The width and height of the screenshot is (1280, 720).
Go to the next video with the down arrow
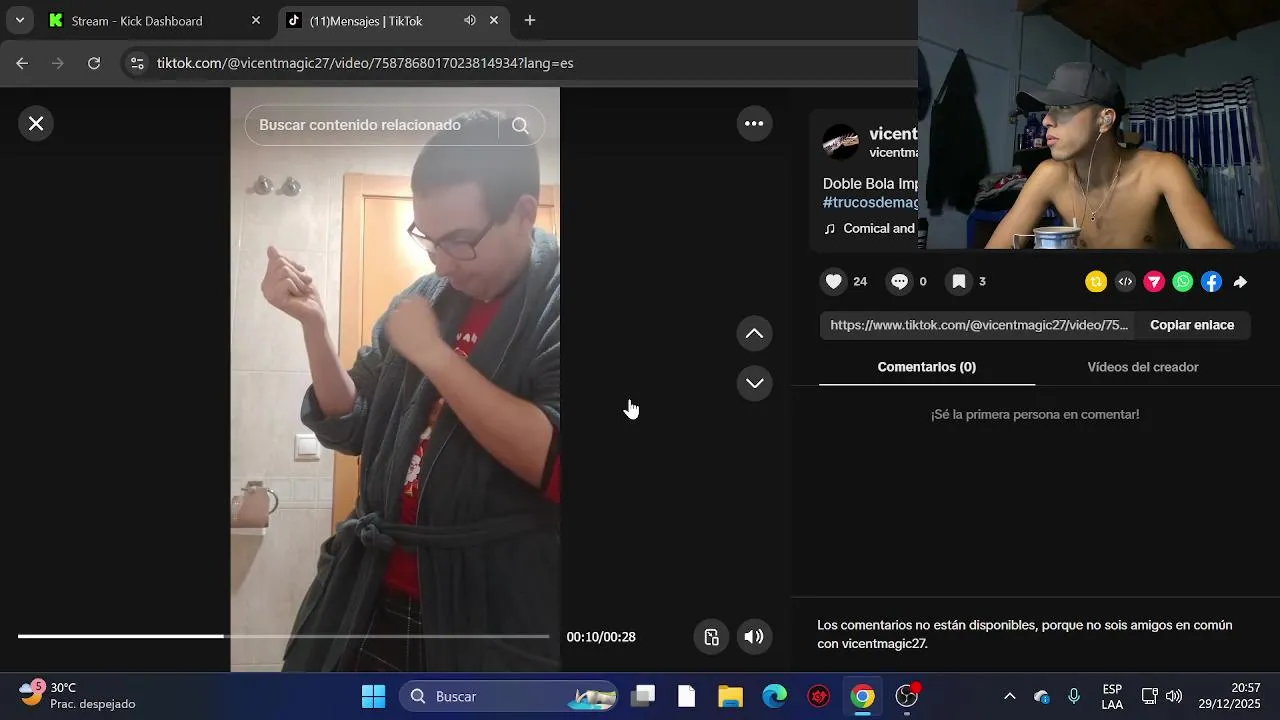tap(754, 383)
